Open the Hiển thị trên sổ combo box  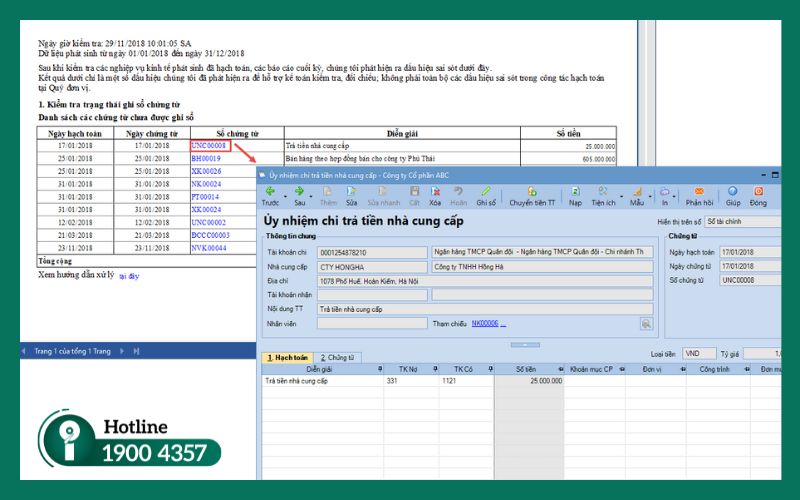pyautogui.click(x=742, y=221)
